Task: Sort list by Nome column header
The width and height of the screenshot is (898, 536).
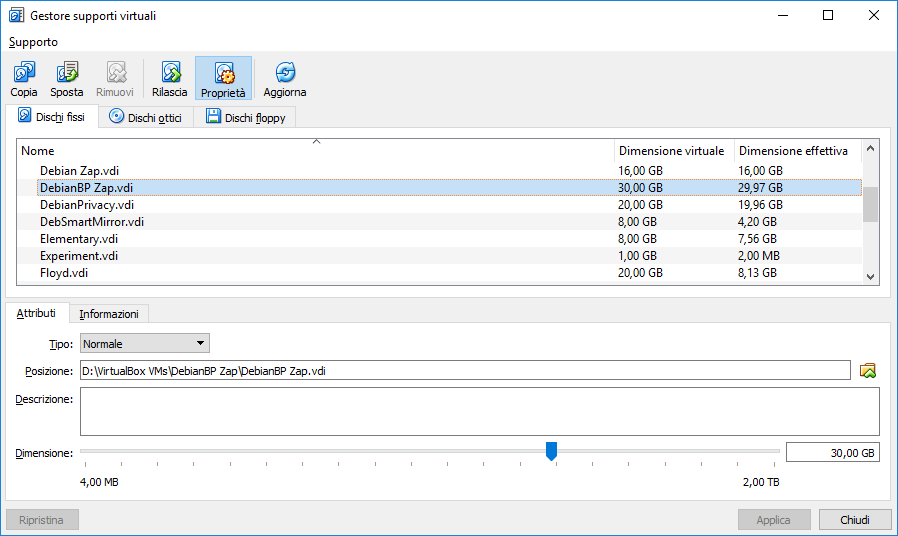Action: (316, 151)
